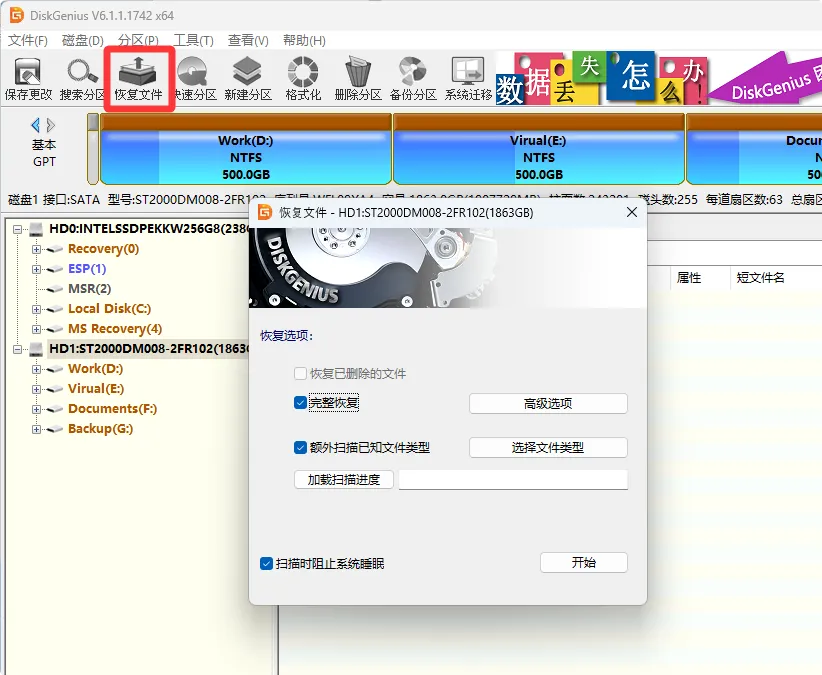The width and height of the screenshot is (822, 675).
Task: Open the 文件(F) menu
Action: pyautogui.click(x=28, y=40)
